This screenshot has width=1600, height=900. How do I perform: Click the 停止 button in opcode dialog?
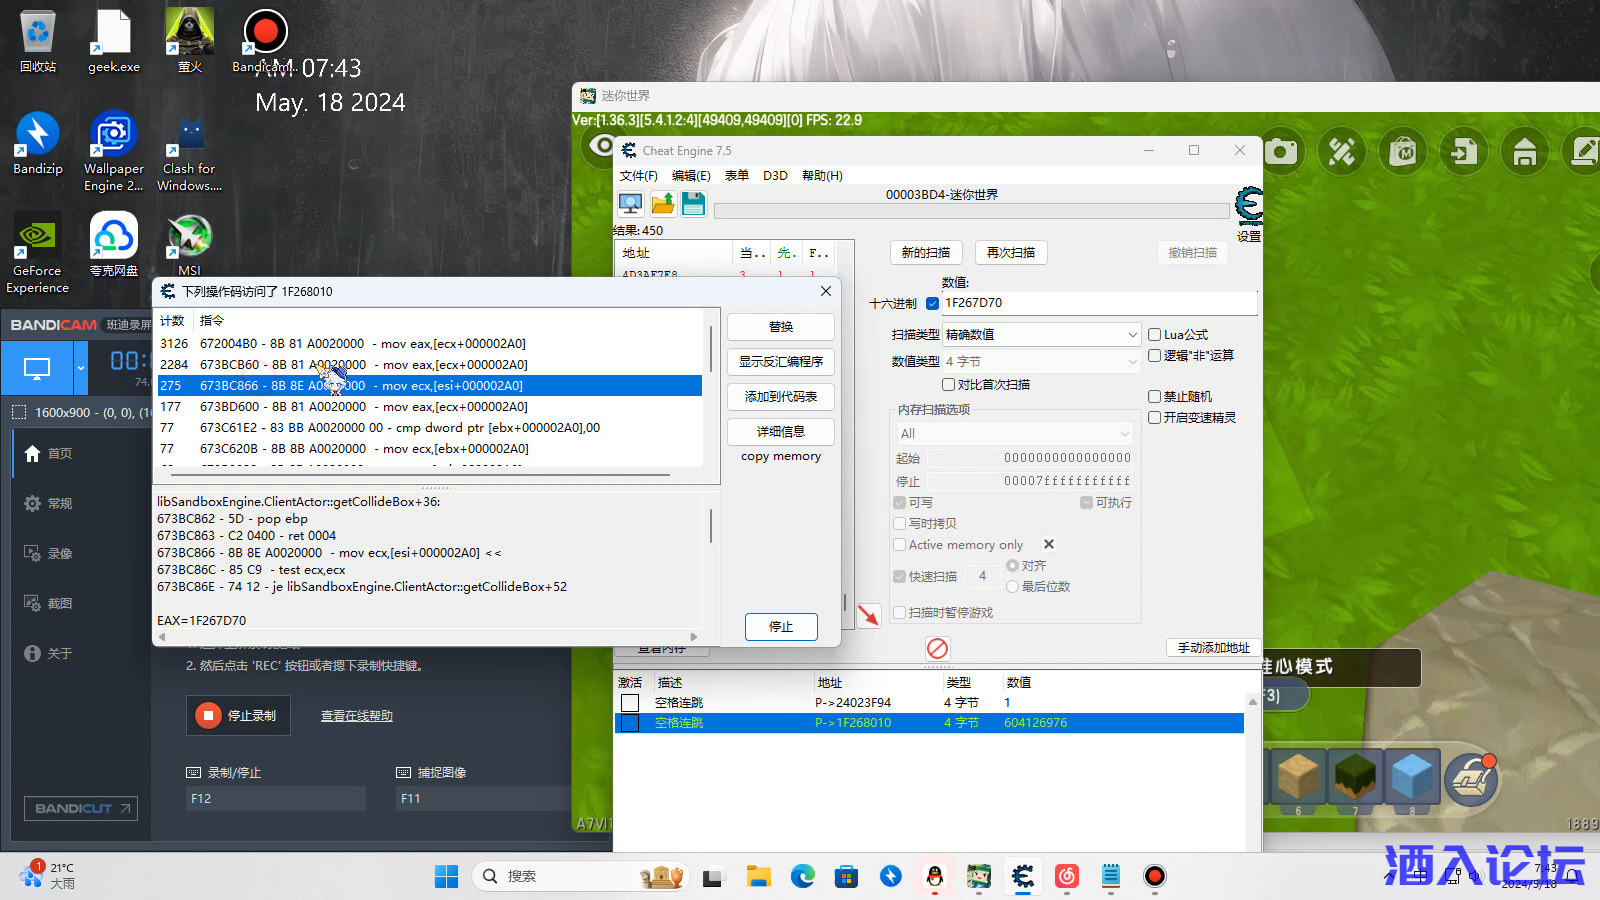pos(780,627)
